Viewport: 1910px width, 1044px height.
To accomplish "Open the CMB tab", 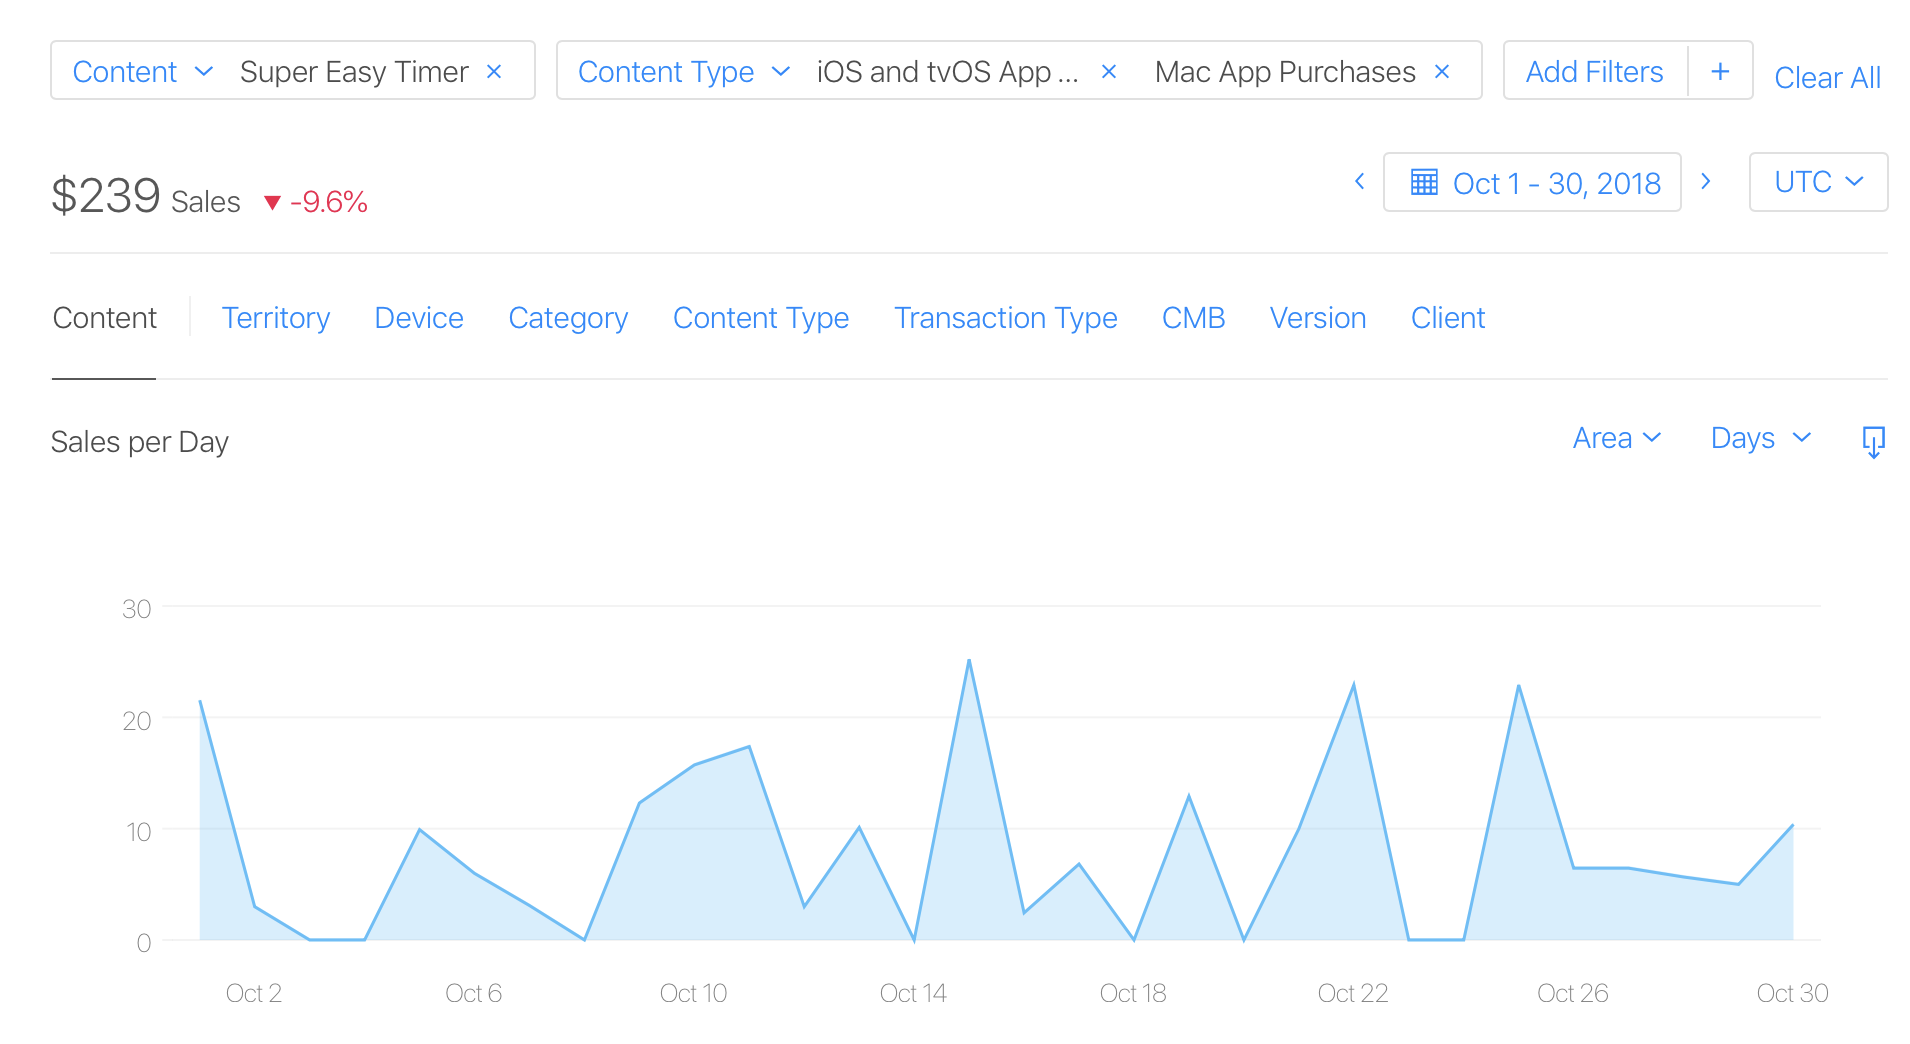I will pos(1193,317).
